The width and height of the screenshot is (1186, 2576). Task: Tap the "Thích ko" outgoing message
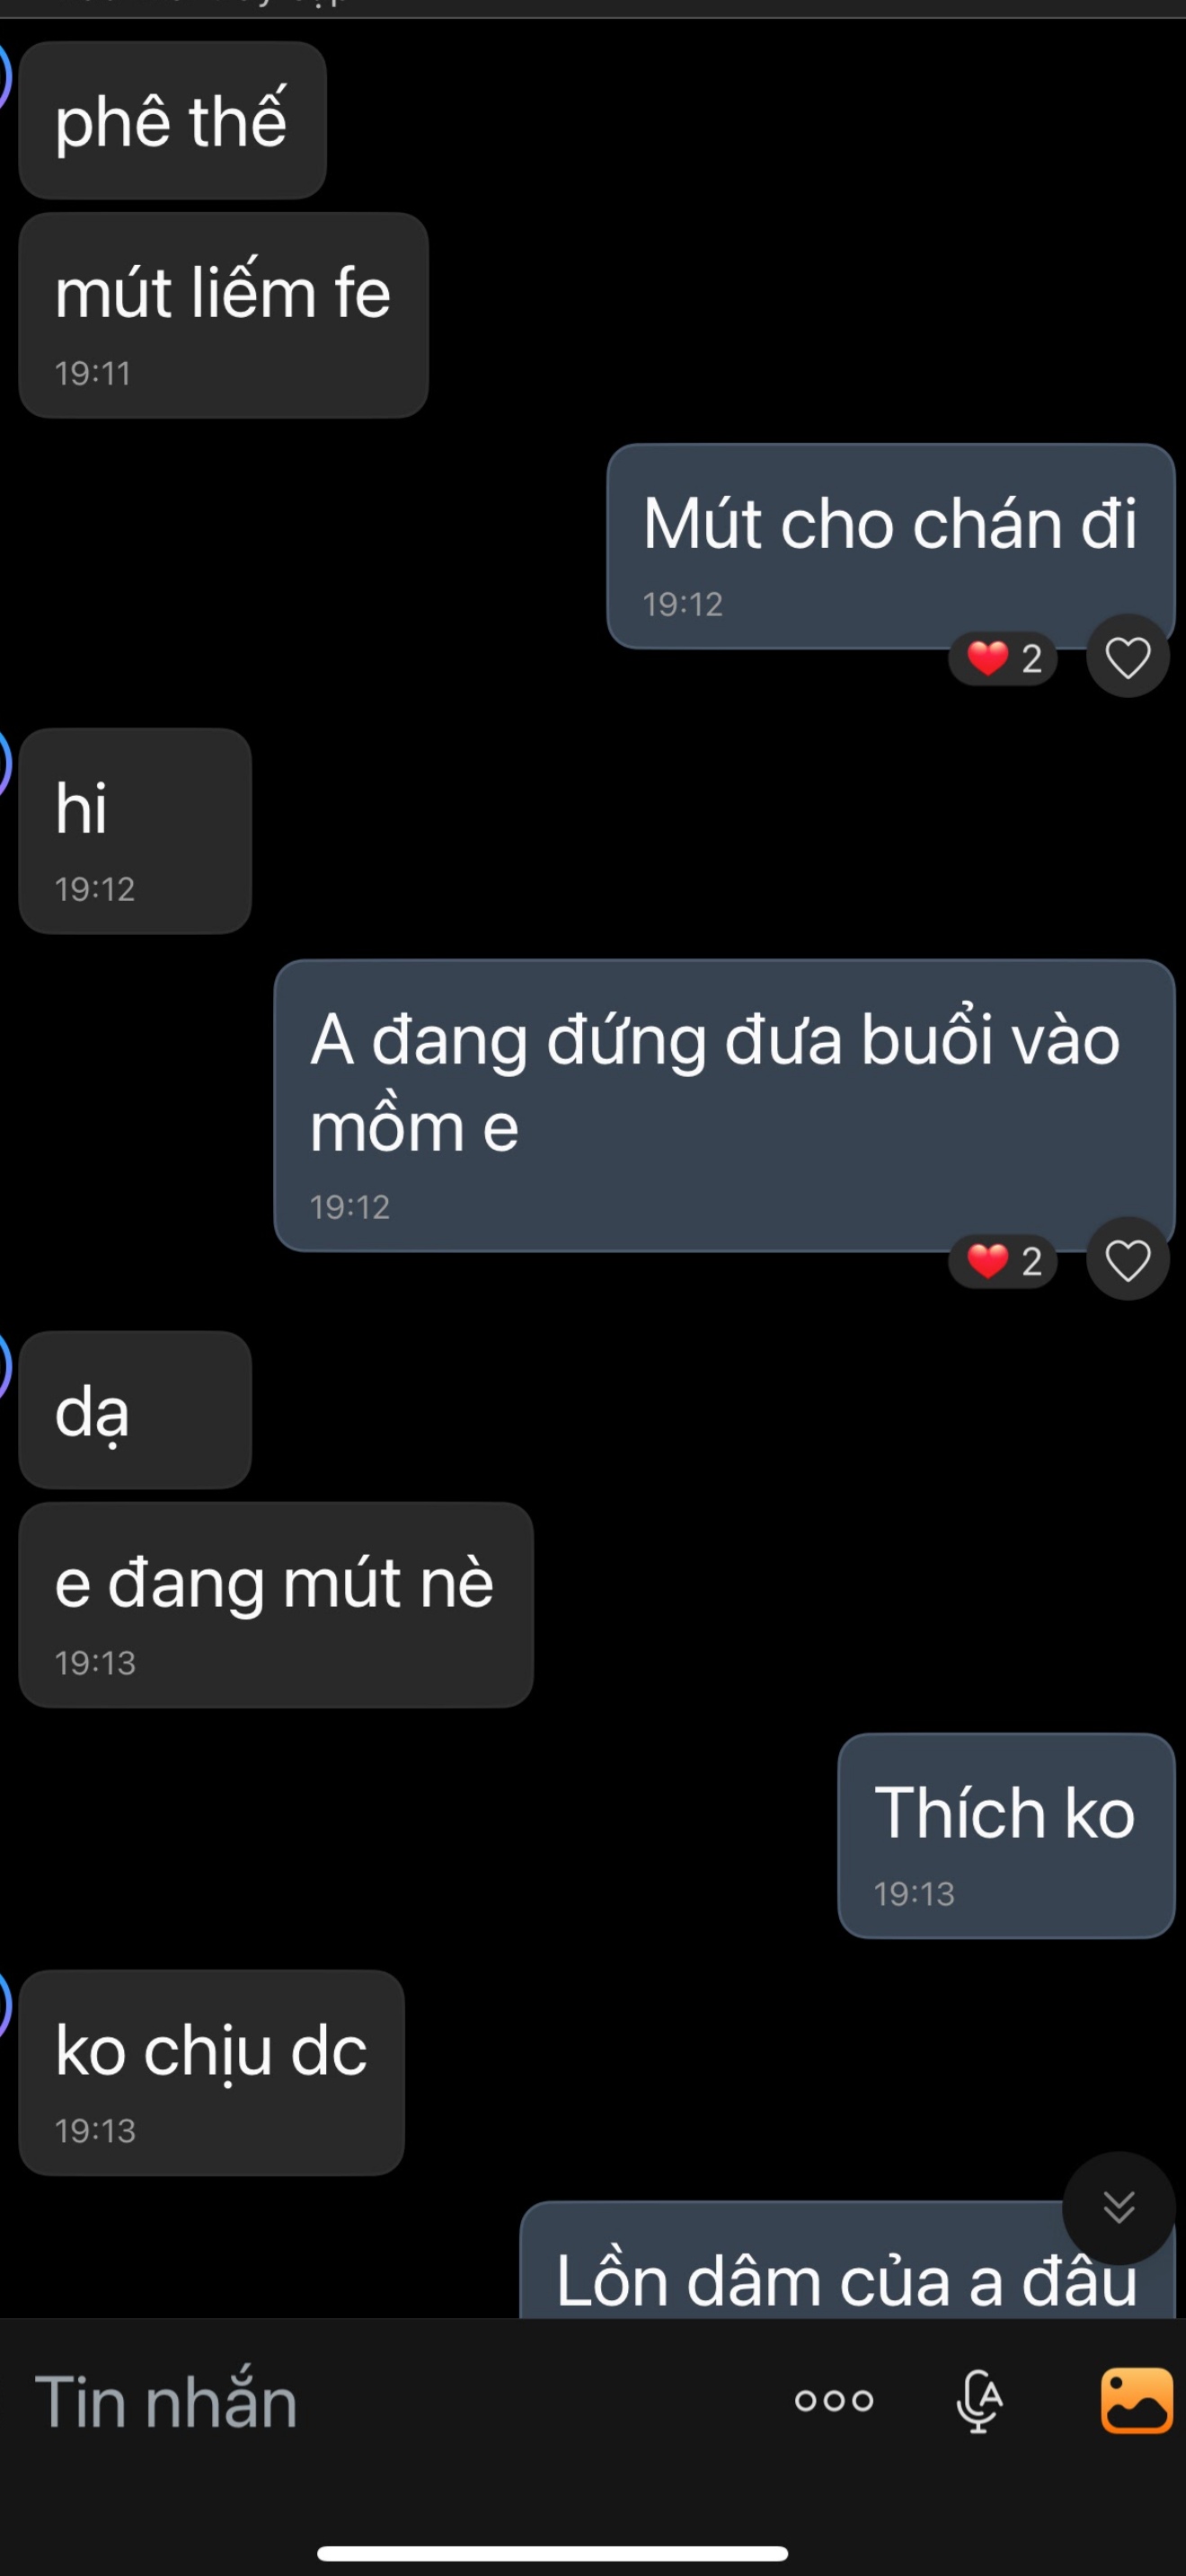1005,1835
